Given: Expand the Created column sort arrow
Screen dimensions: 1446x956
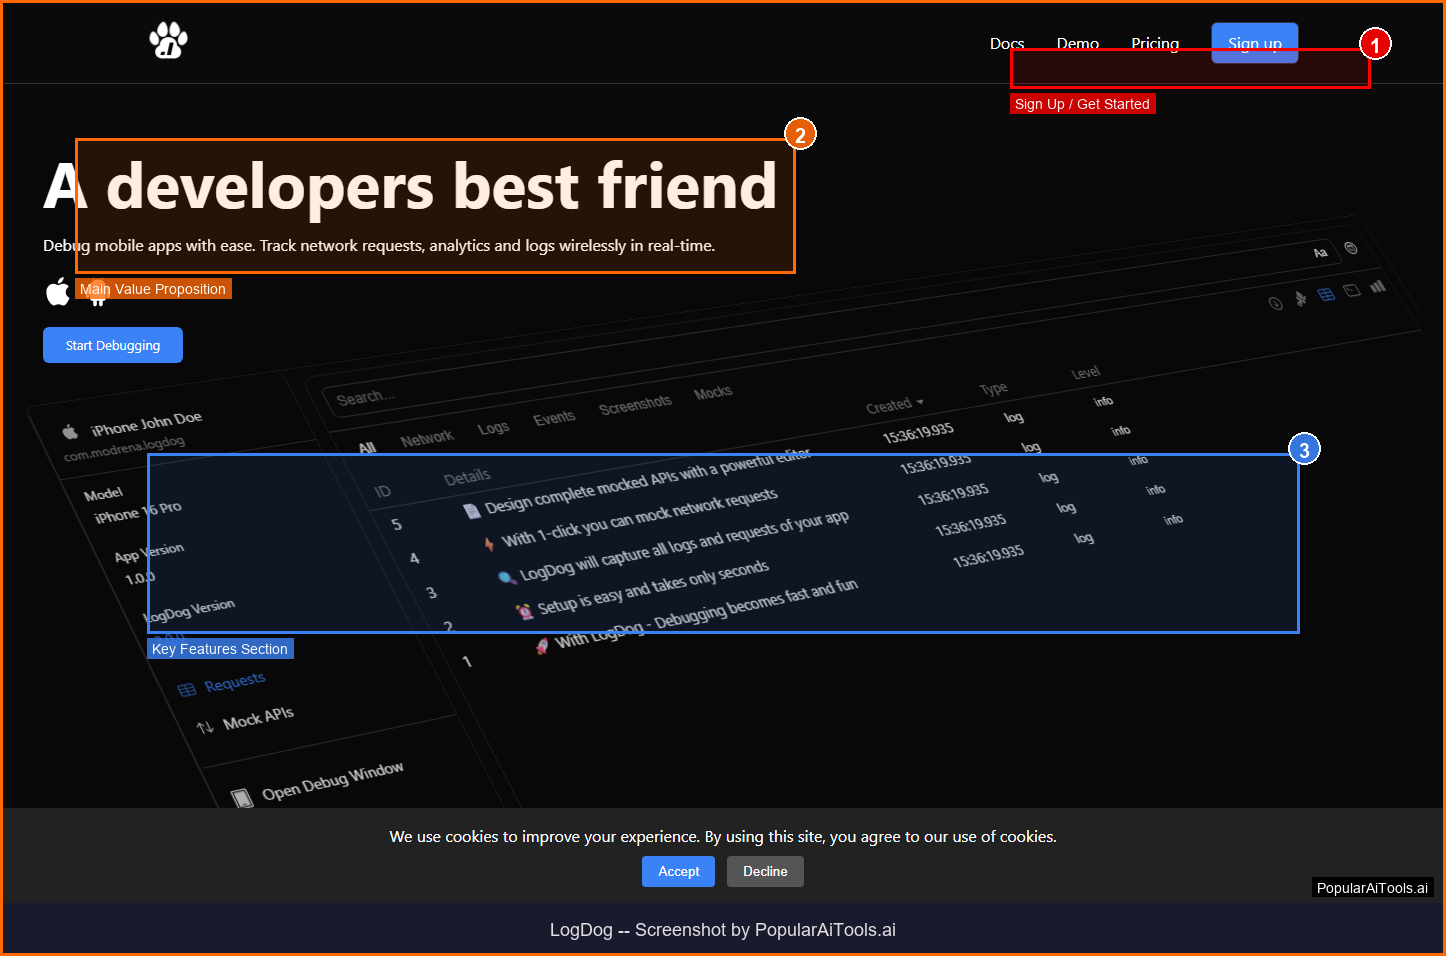Looking at the screenshot, I should pos(920,402).
